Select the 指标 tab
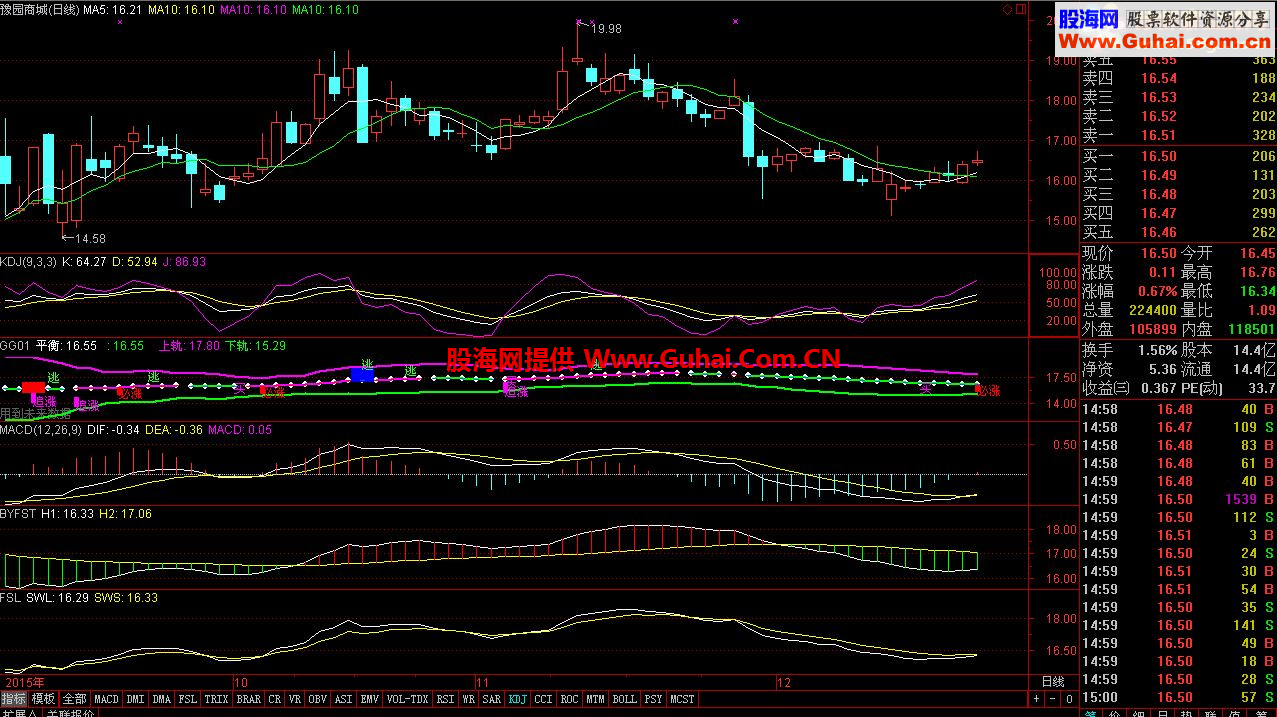Image resolution: width=1277 pixels, height=717 pixels. [x=14, y=699]
